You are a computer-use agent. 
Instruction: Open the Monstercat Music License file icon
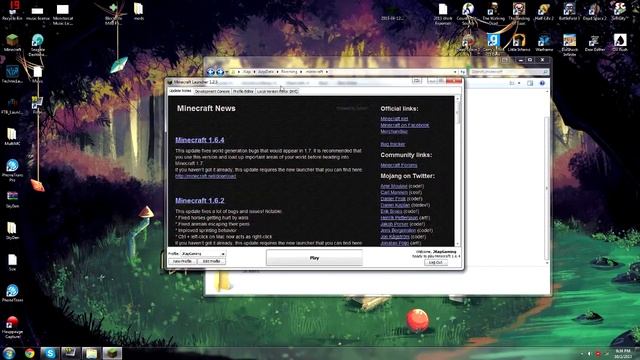[63, 14]
